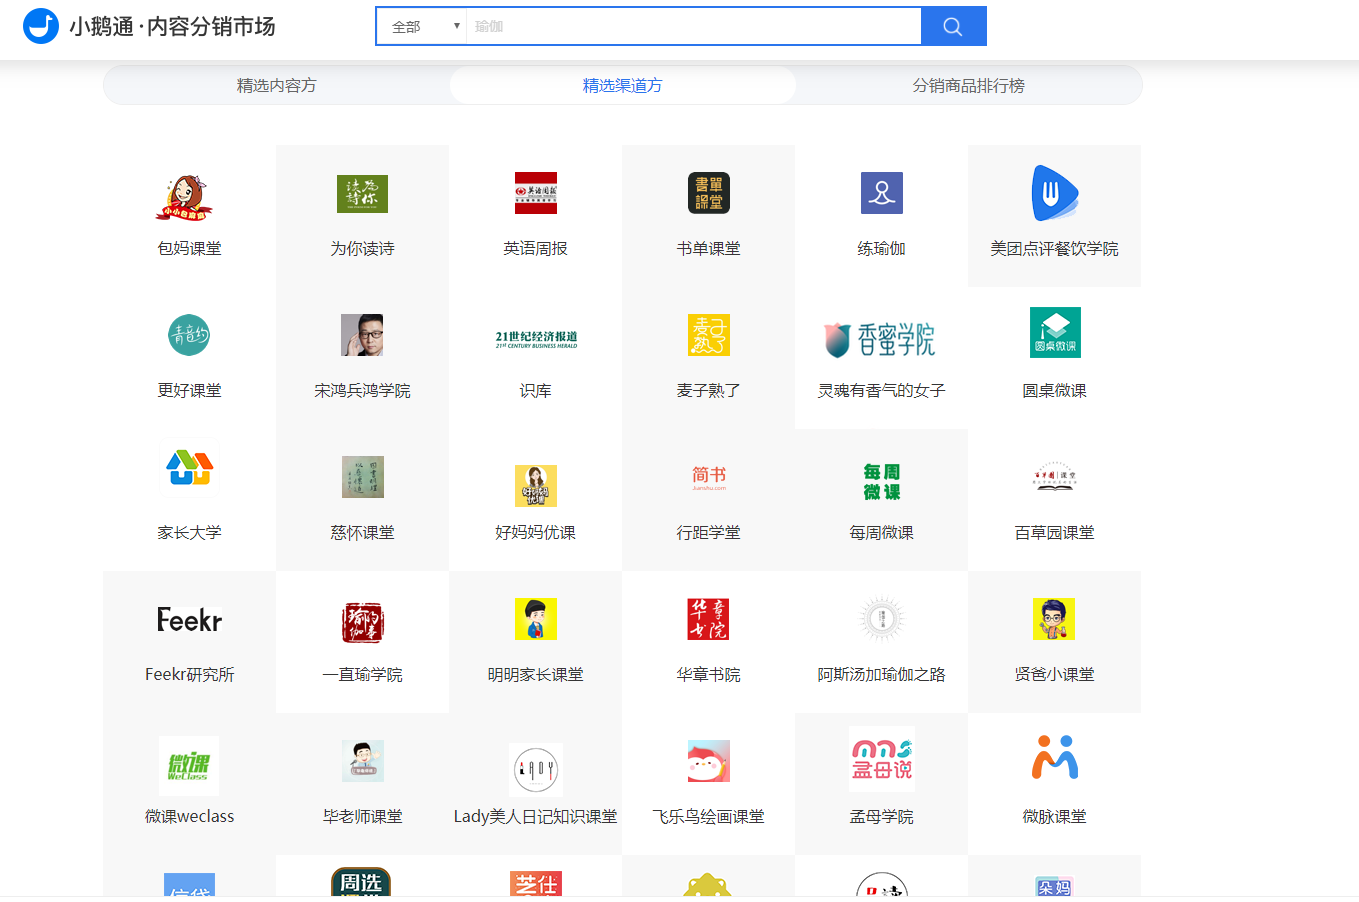
Task: Click the 香蜜学院 logo
Action: [880, 339]
